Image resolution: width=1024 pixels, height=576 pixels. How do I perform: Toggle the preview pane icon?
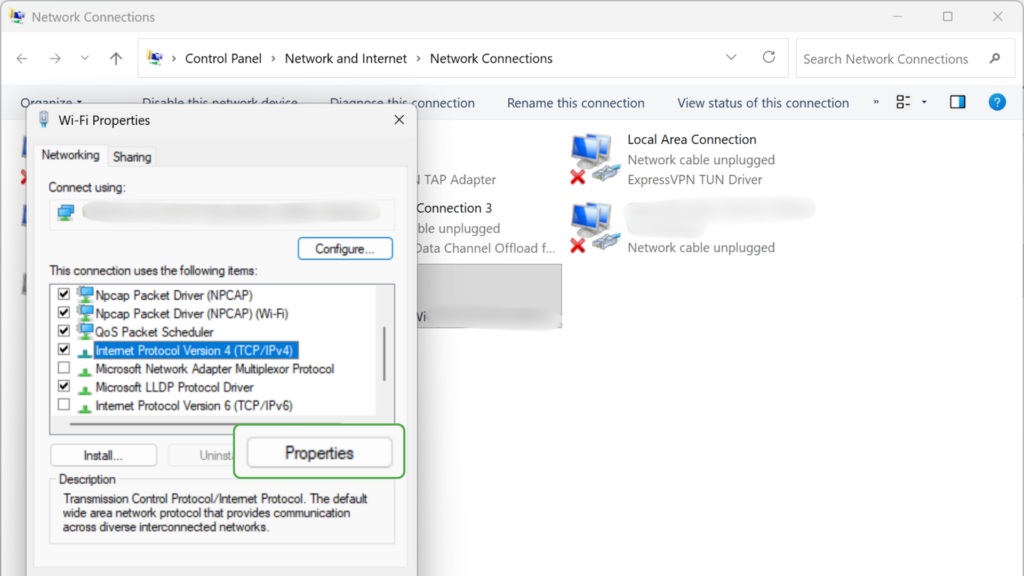(x=957, y=102)
